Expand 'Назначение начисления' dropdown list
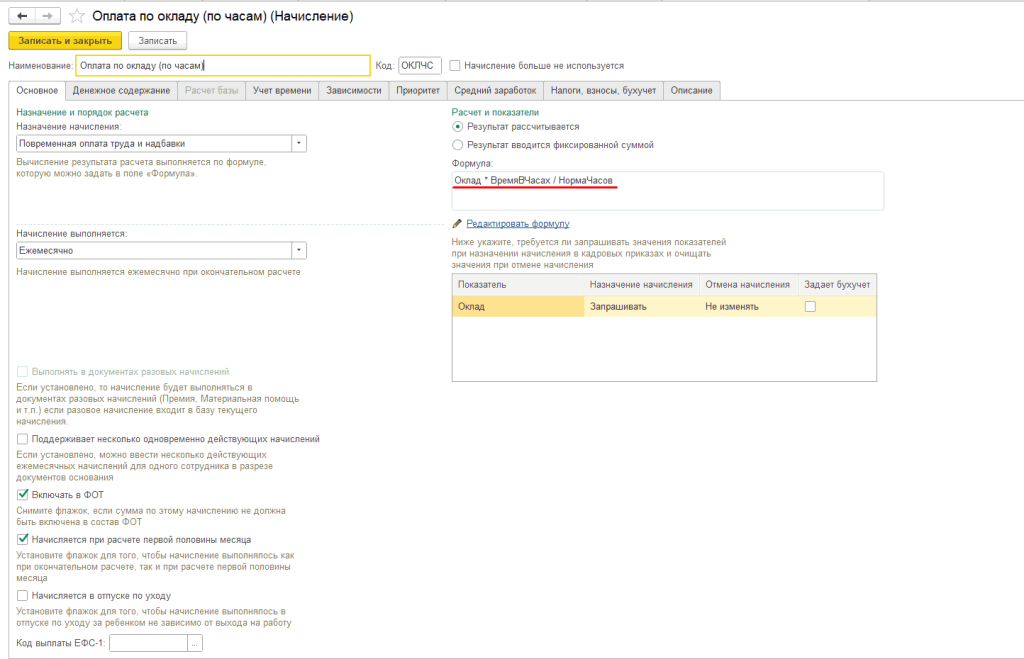Viewport: 1024px width, 659px height. point(298,143)
